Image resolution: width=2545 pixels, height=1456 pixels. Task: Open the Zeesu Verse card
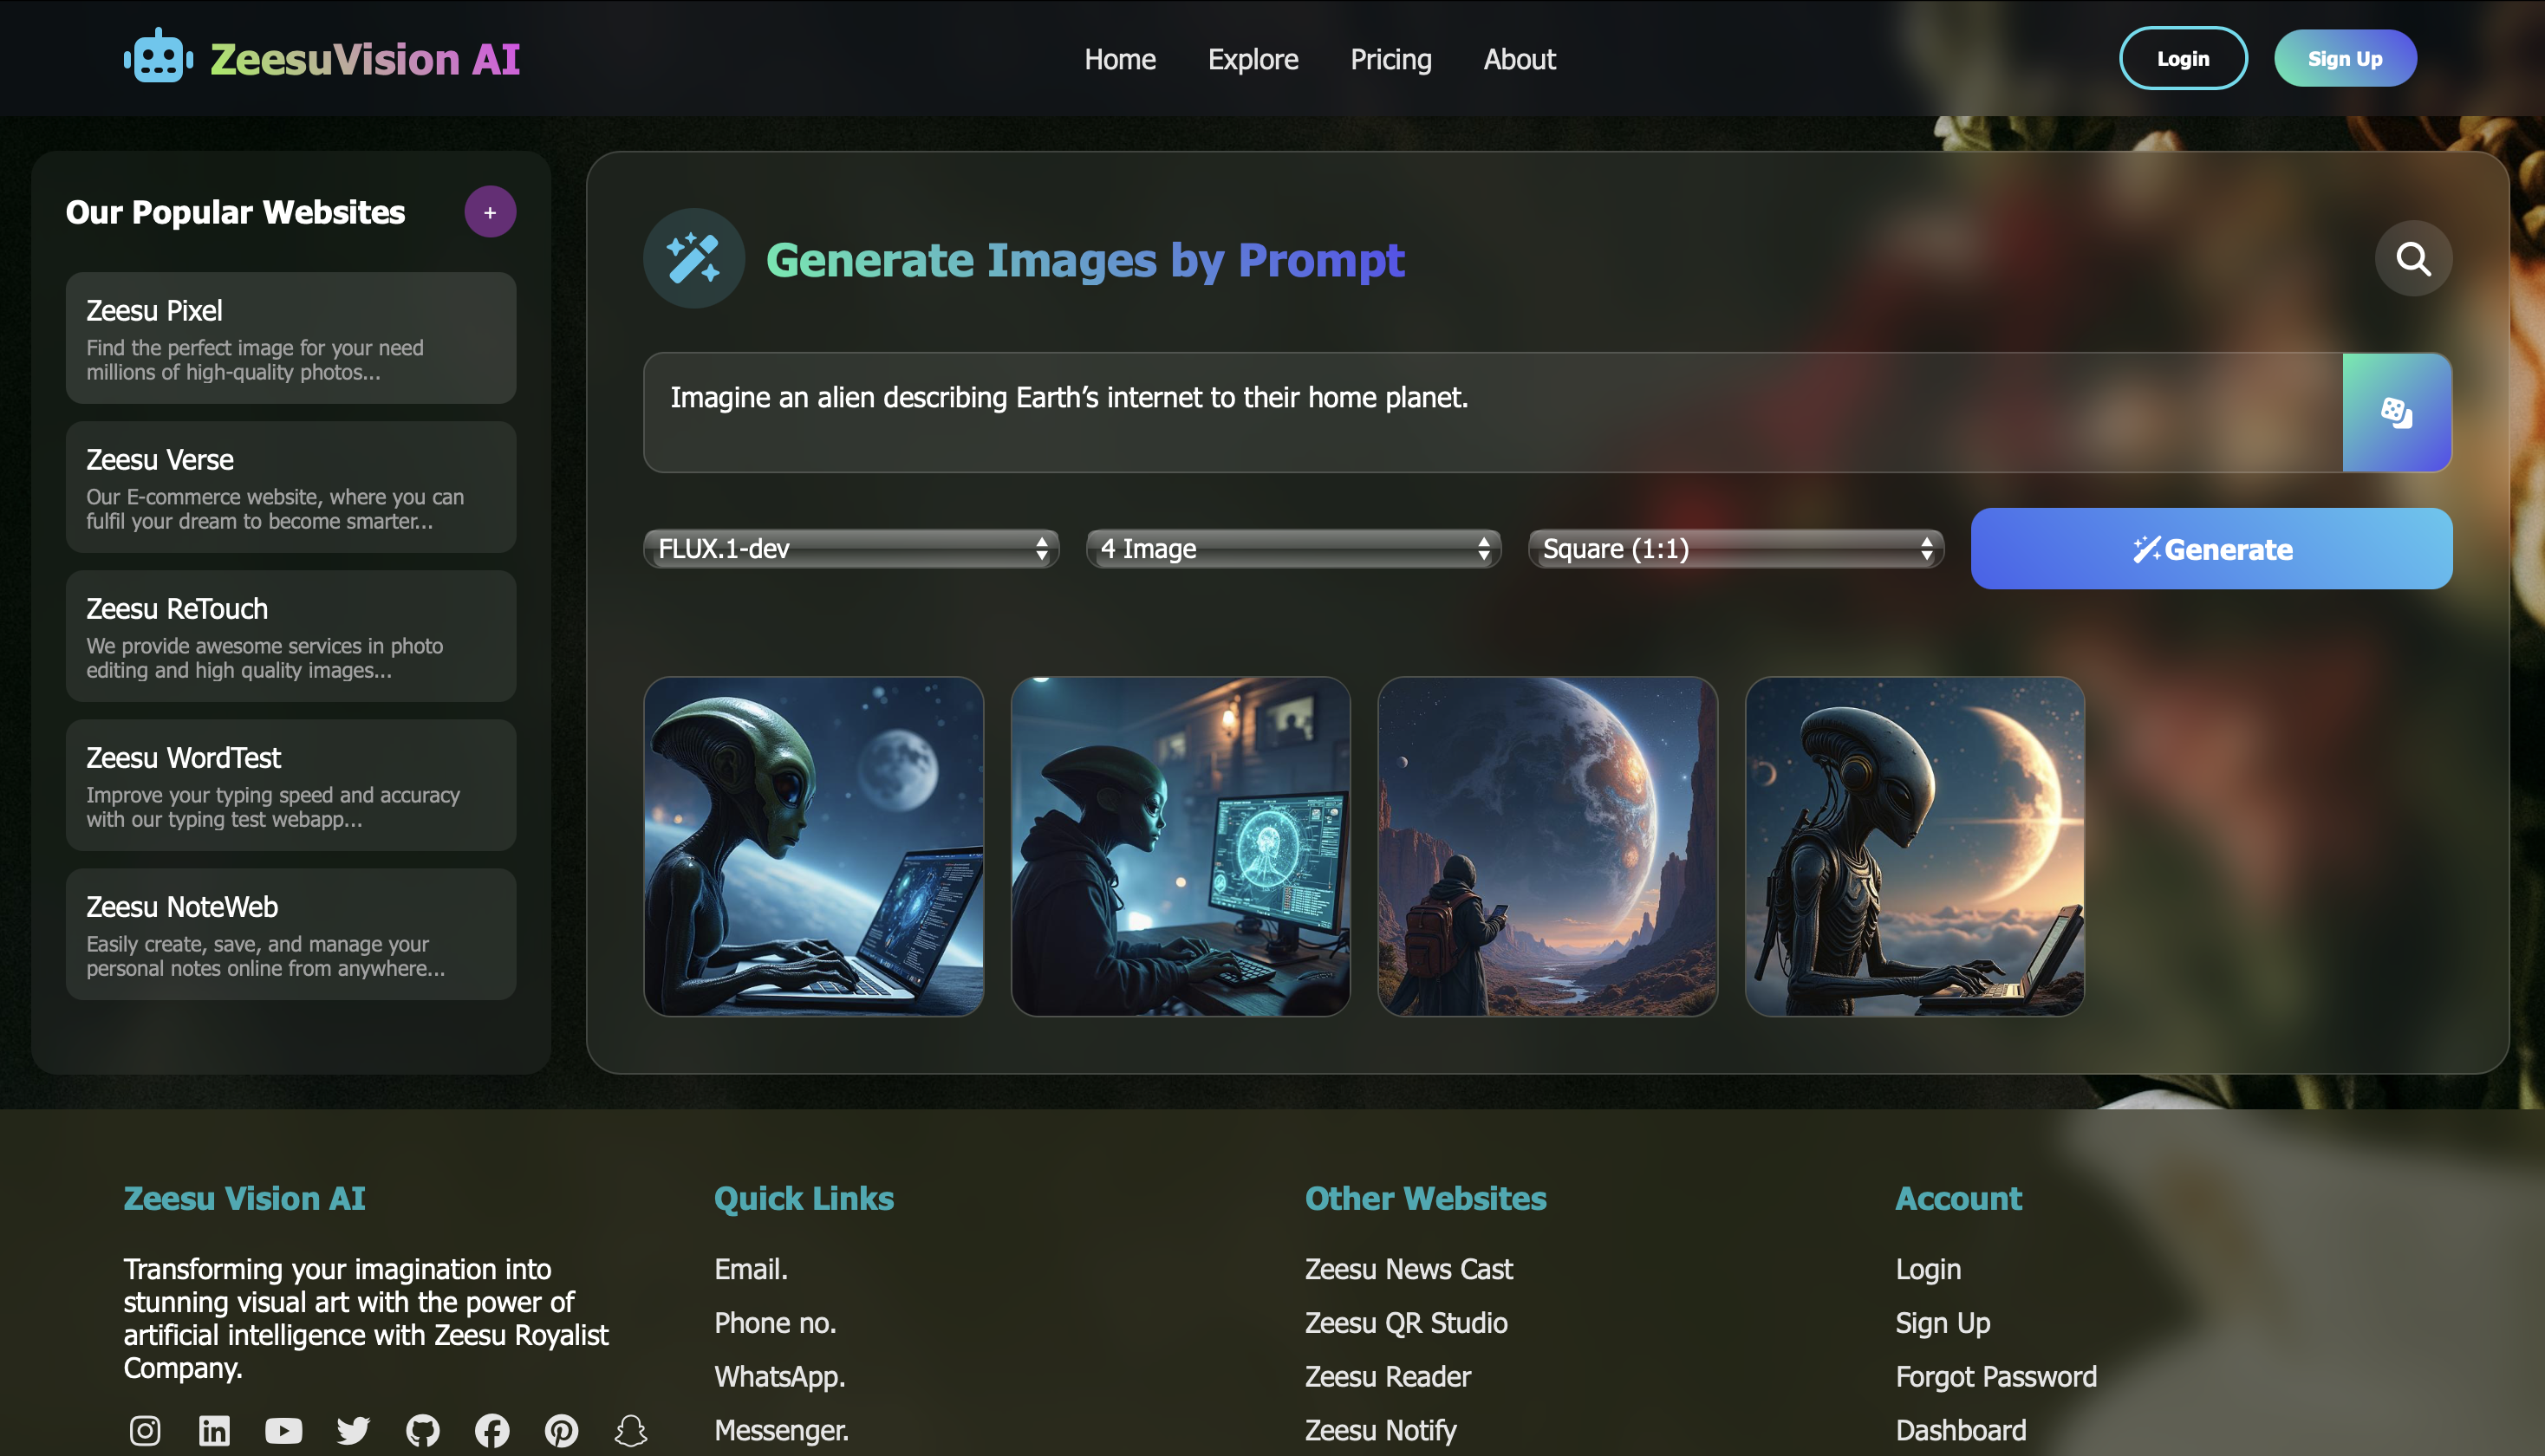pyautogui.click(x=291, y=487)
